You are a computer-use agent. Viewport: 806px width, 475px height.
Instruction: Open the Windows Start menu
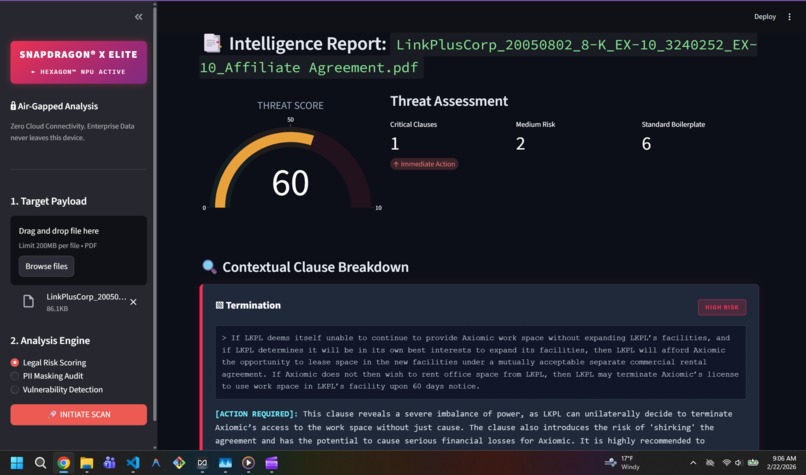pyautogui.click(x=17, y=463)
